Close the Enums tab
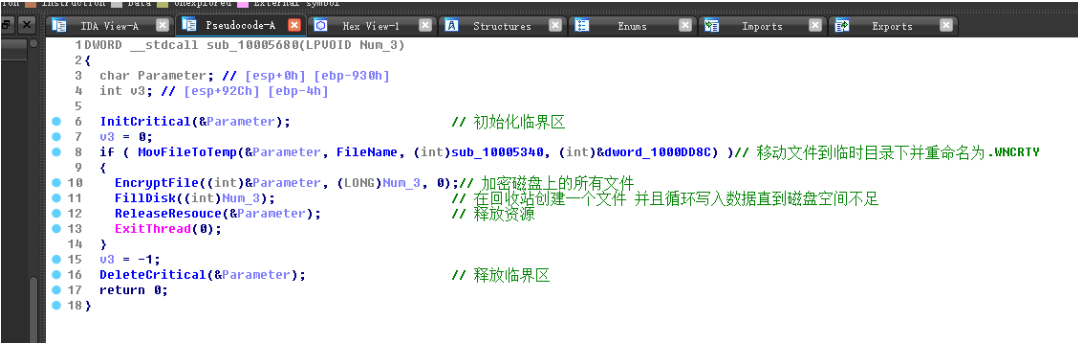Screen dimensions: 1078x360 pyautogui.click(x=685, y=25)
